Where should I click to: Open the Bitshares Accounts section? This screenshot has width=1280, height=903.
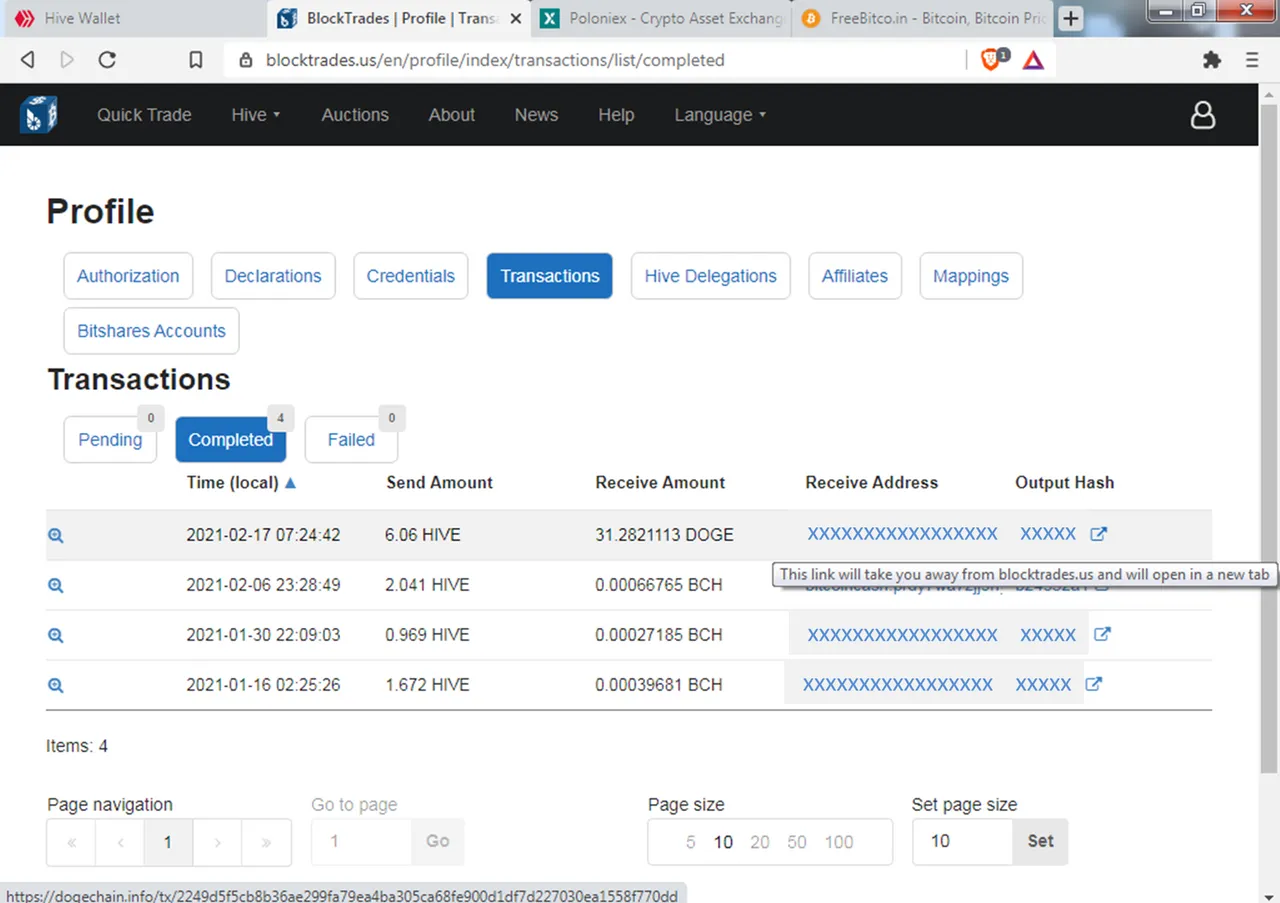[151, 331]
